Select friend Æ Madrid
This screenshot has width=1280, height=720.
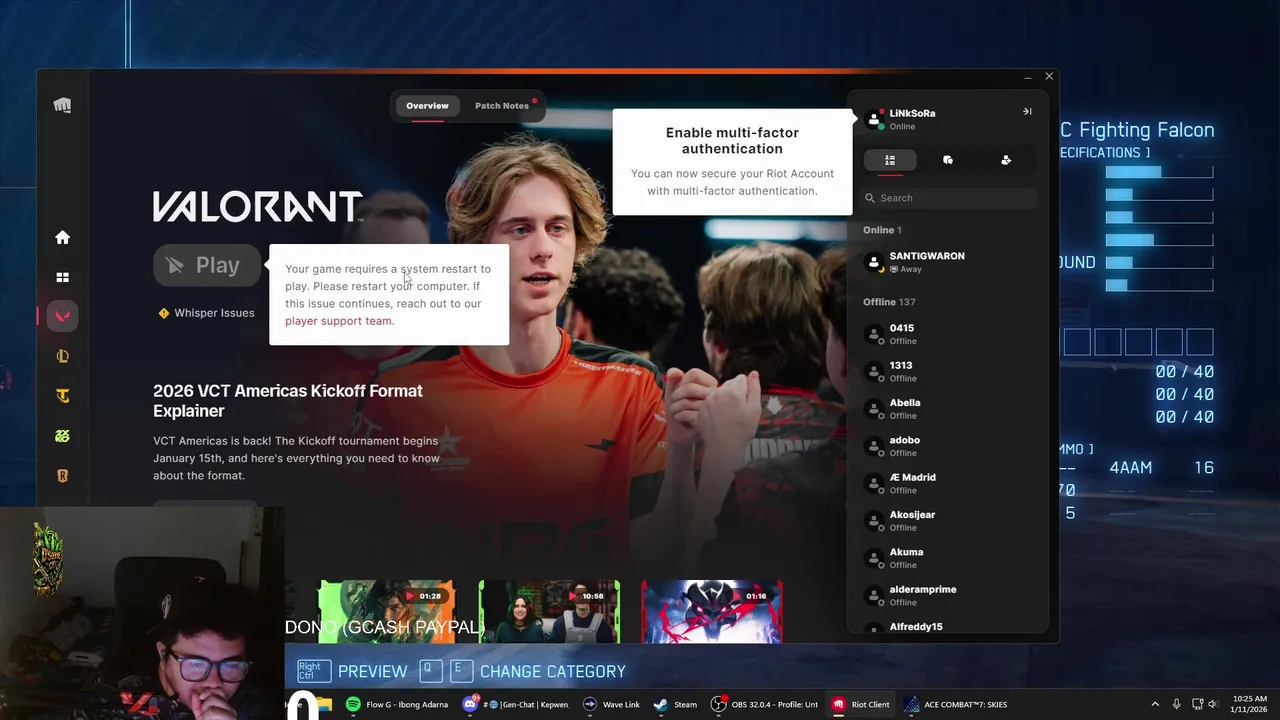(948, 483)
